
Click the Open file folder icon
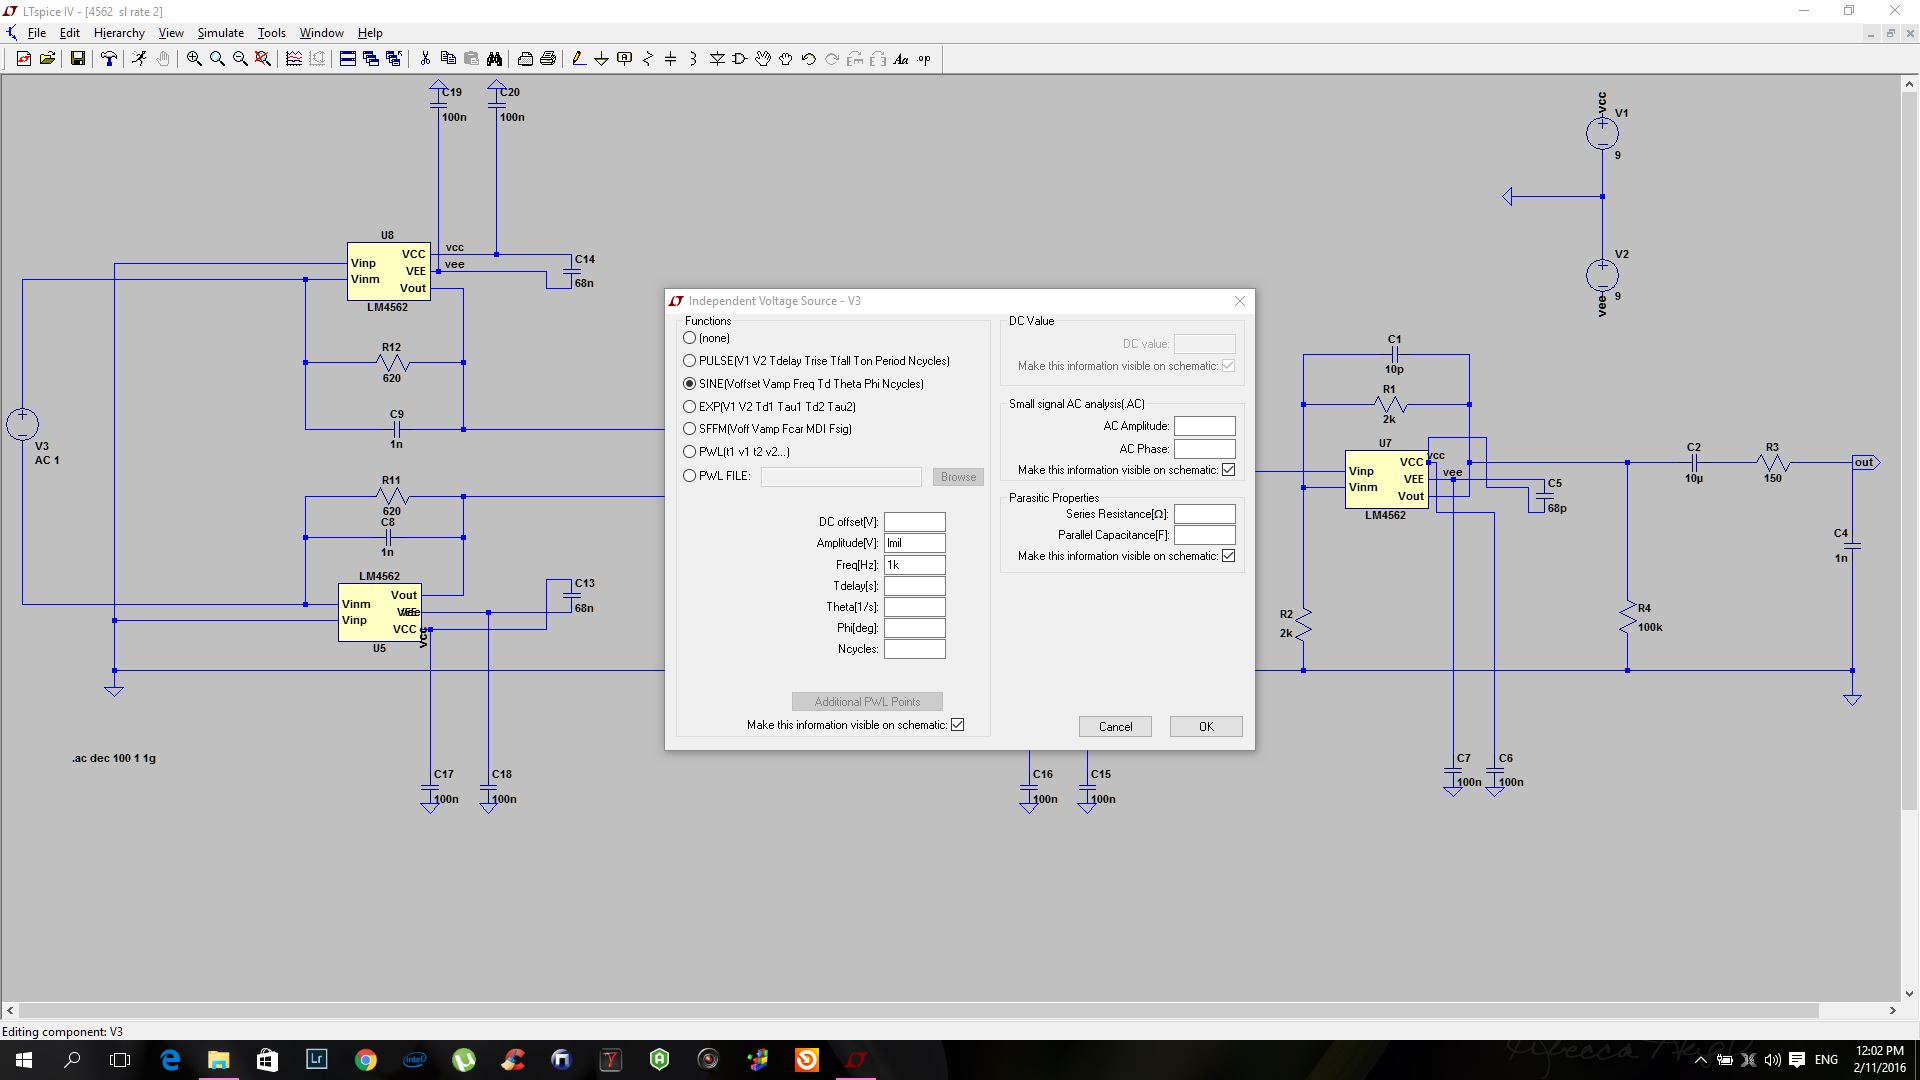(x=47, y=59)
